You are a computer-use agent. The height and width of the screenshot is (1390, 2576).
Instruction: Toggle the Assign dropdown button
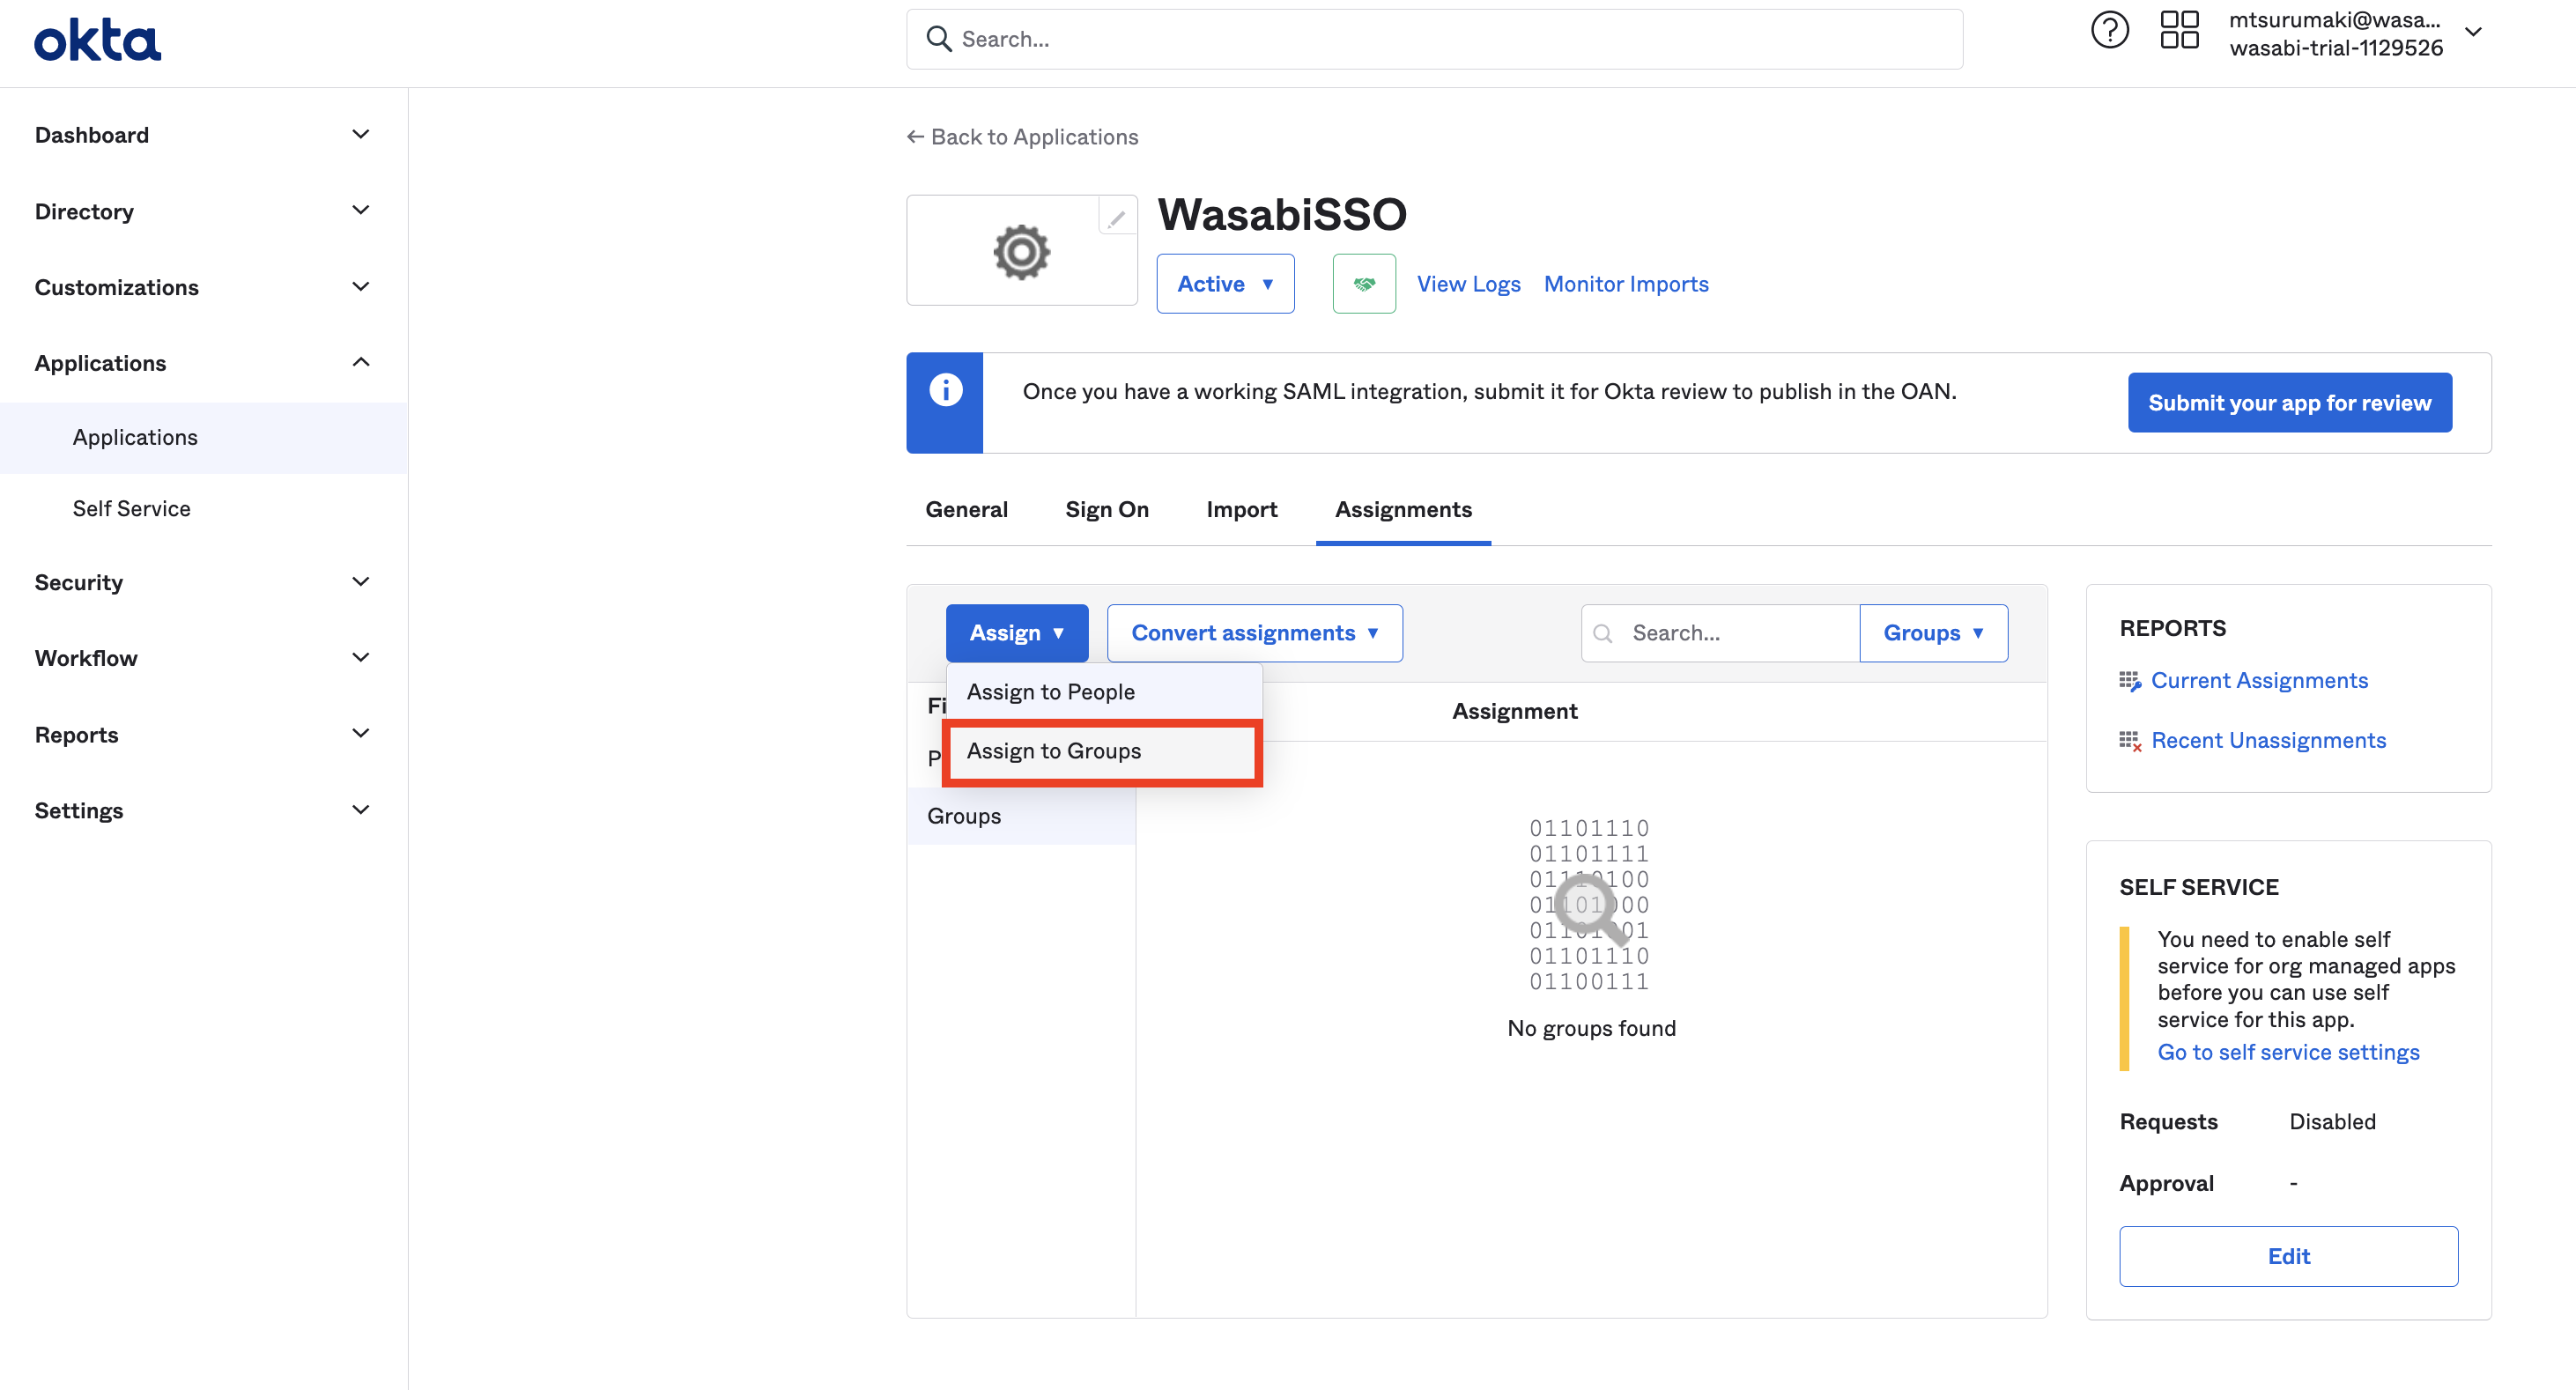point(1016,633)
